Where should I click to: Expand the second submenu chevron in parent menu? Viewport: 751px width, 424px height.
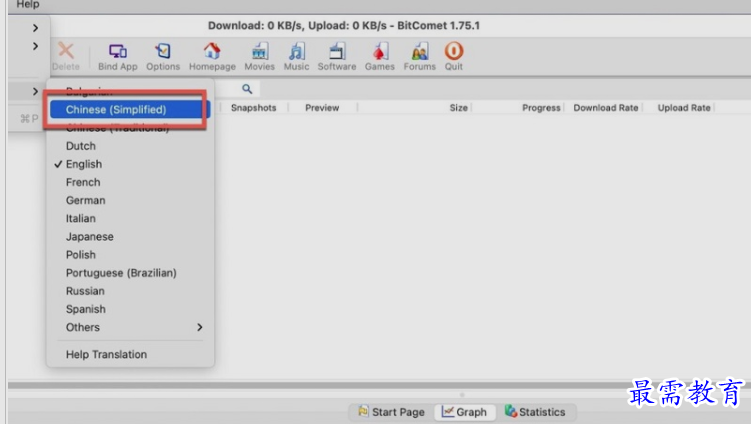point(35,46)
